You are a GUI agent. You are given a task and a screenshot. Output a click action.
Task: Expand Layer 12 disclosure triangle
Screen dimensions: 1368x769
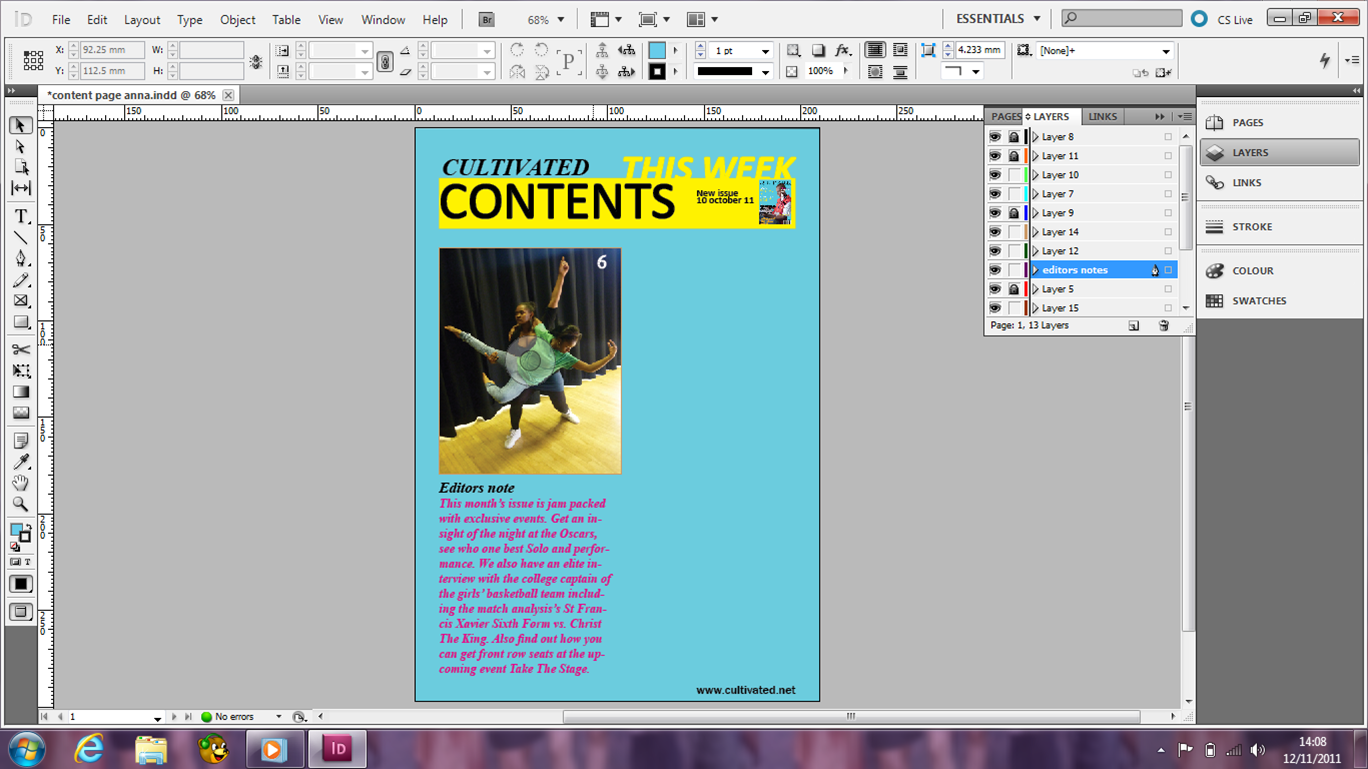pyautogui.click(x=1035, y=251)
